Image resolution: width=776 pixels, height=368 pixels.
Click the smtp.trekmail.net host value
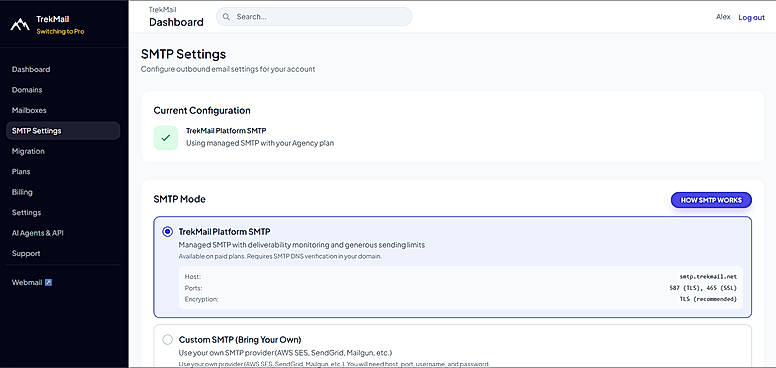tap(708, 276)
